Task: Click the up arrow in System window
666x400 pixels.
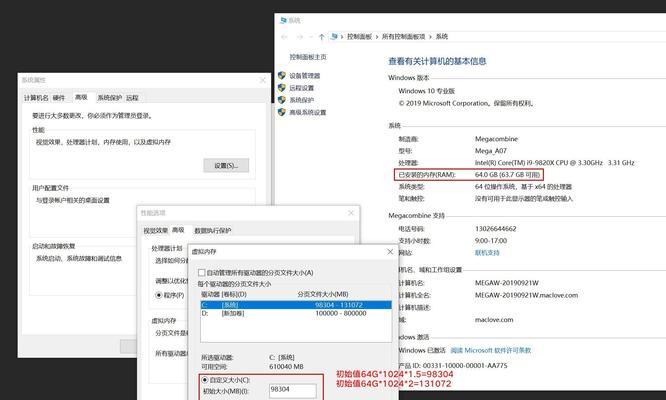Action: [322, 37]
